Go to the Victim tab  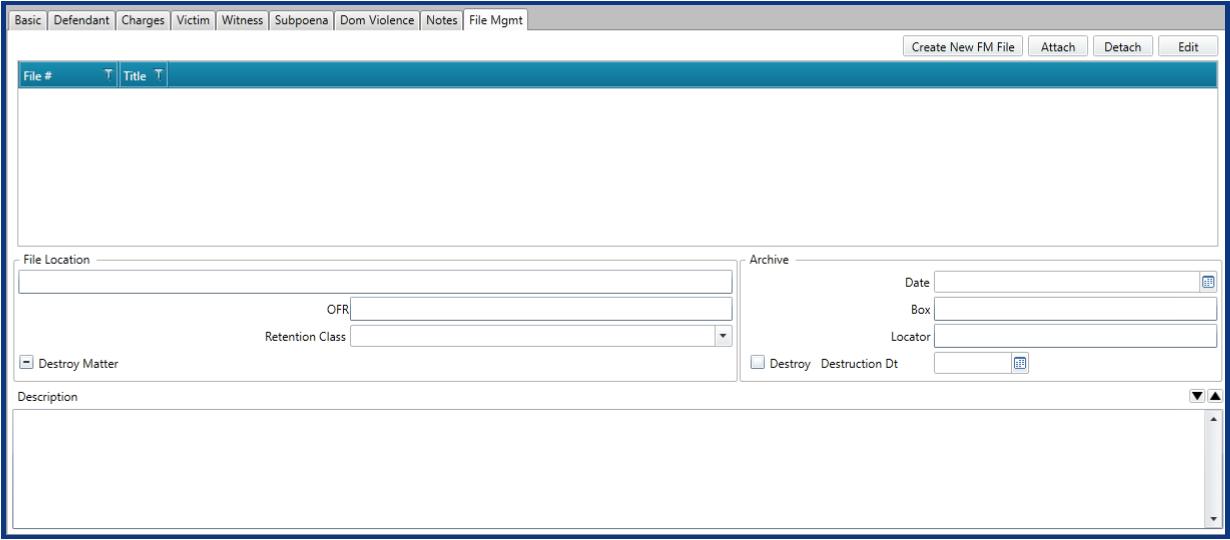(x=193, y=20)
